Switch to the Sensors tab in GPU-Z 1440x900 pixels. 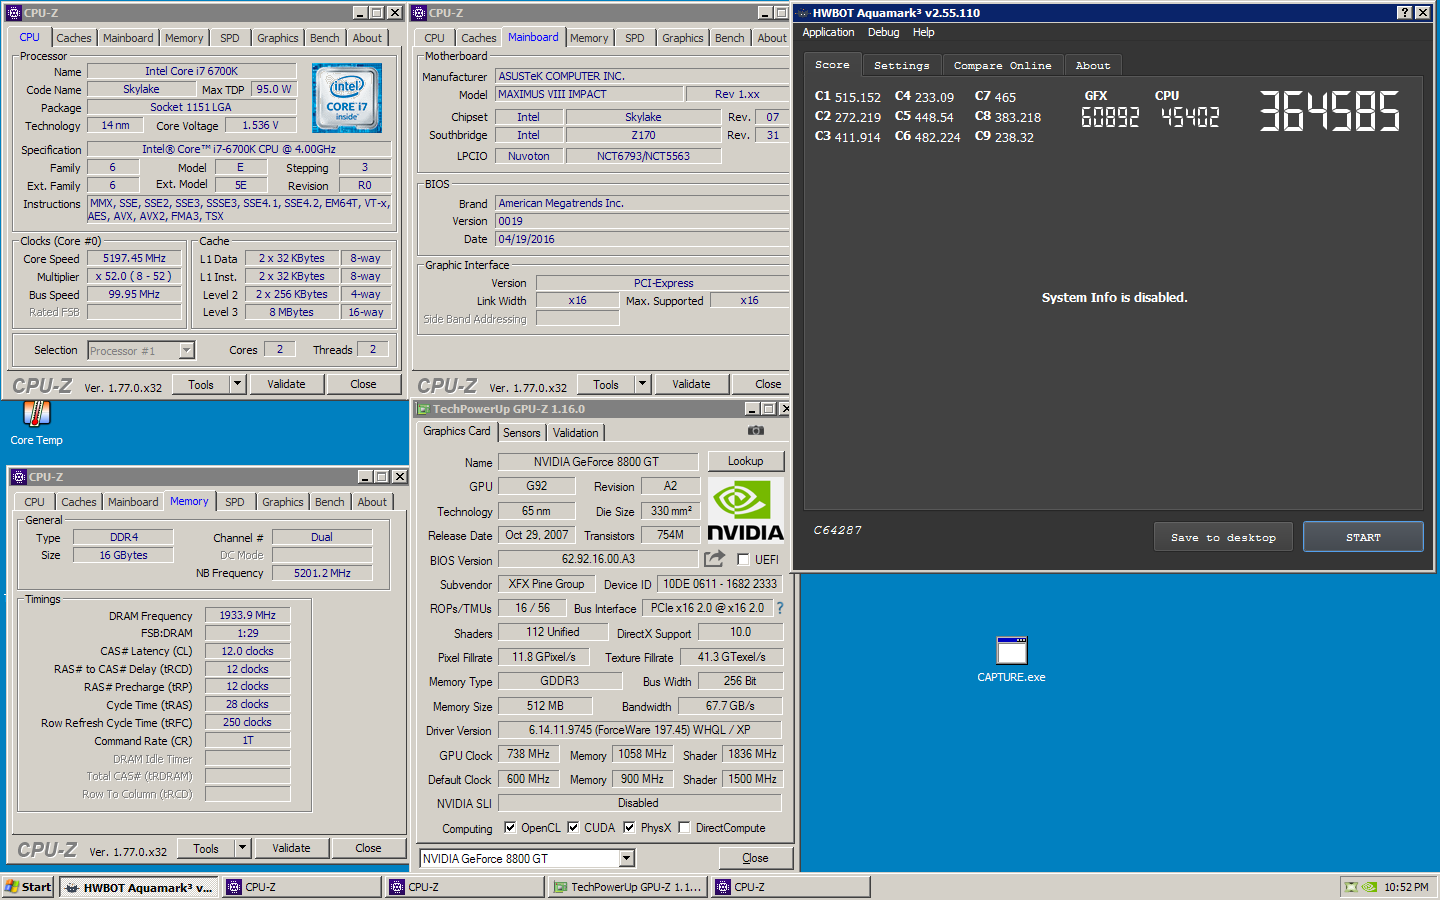[521, 433]
